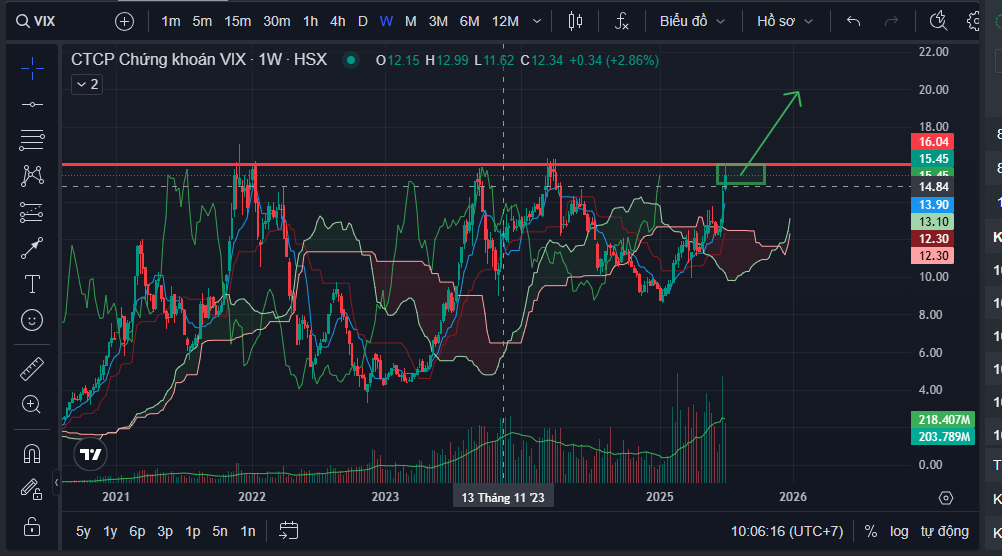Toggle the log scale option

(900, 531)
